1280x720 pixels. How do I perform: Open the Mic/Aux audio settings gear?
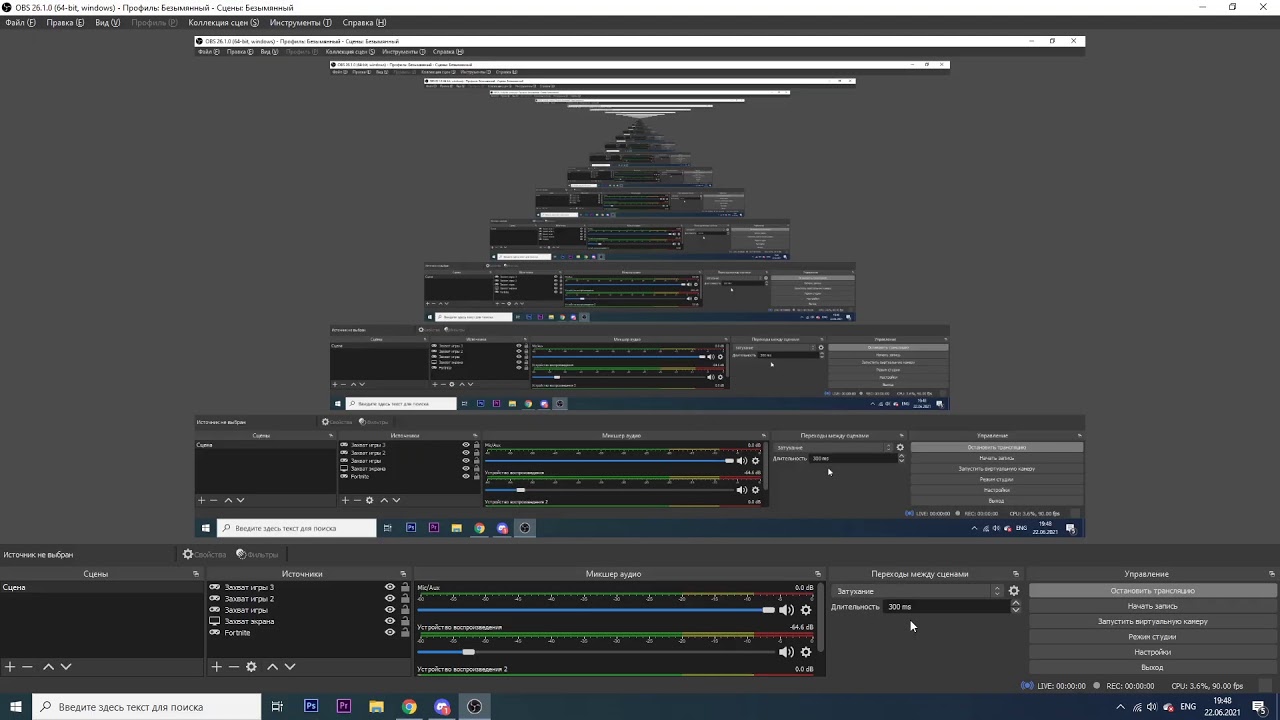coord(806,610)
